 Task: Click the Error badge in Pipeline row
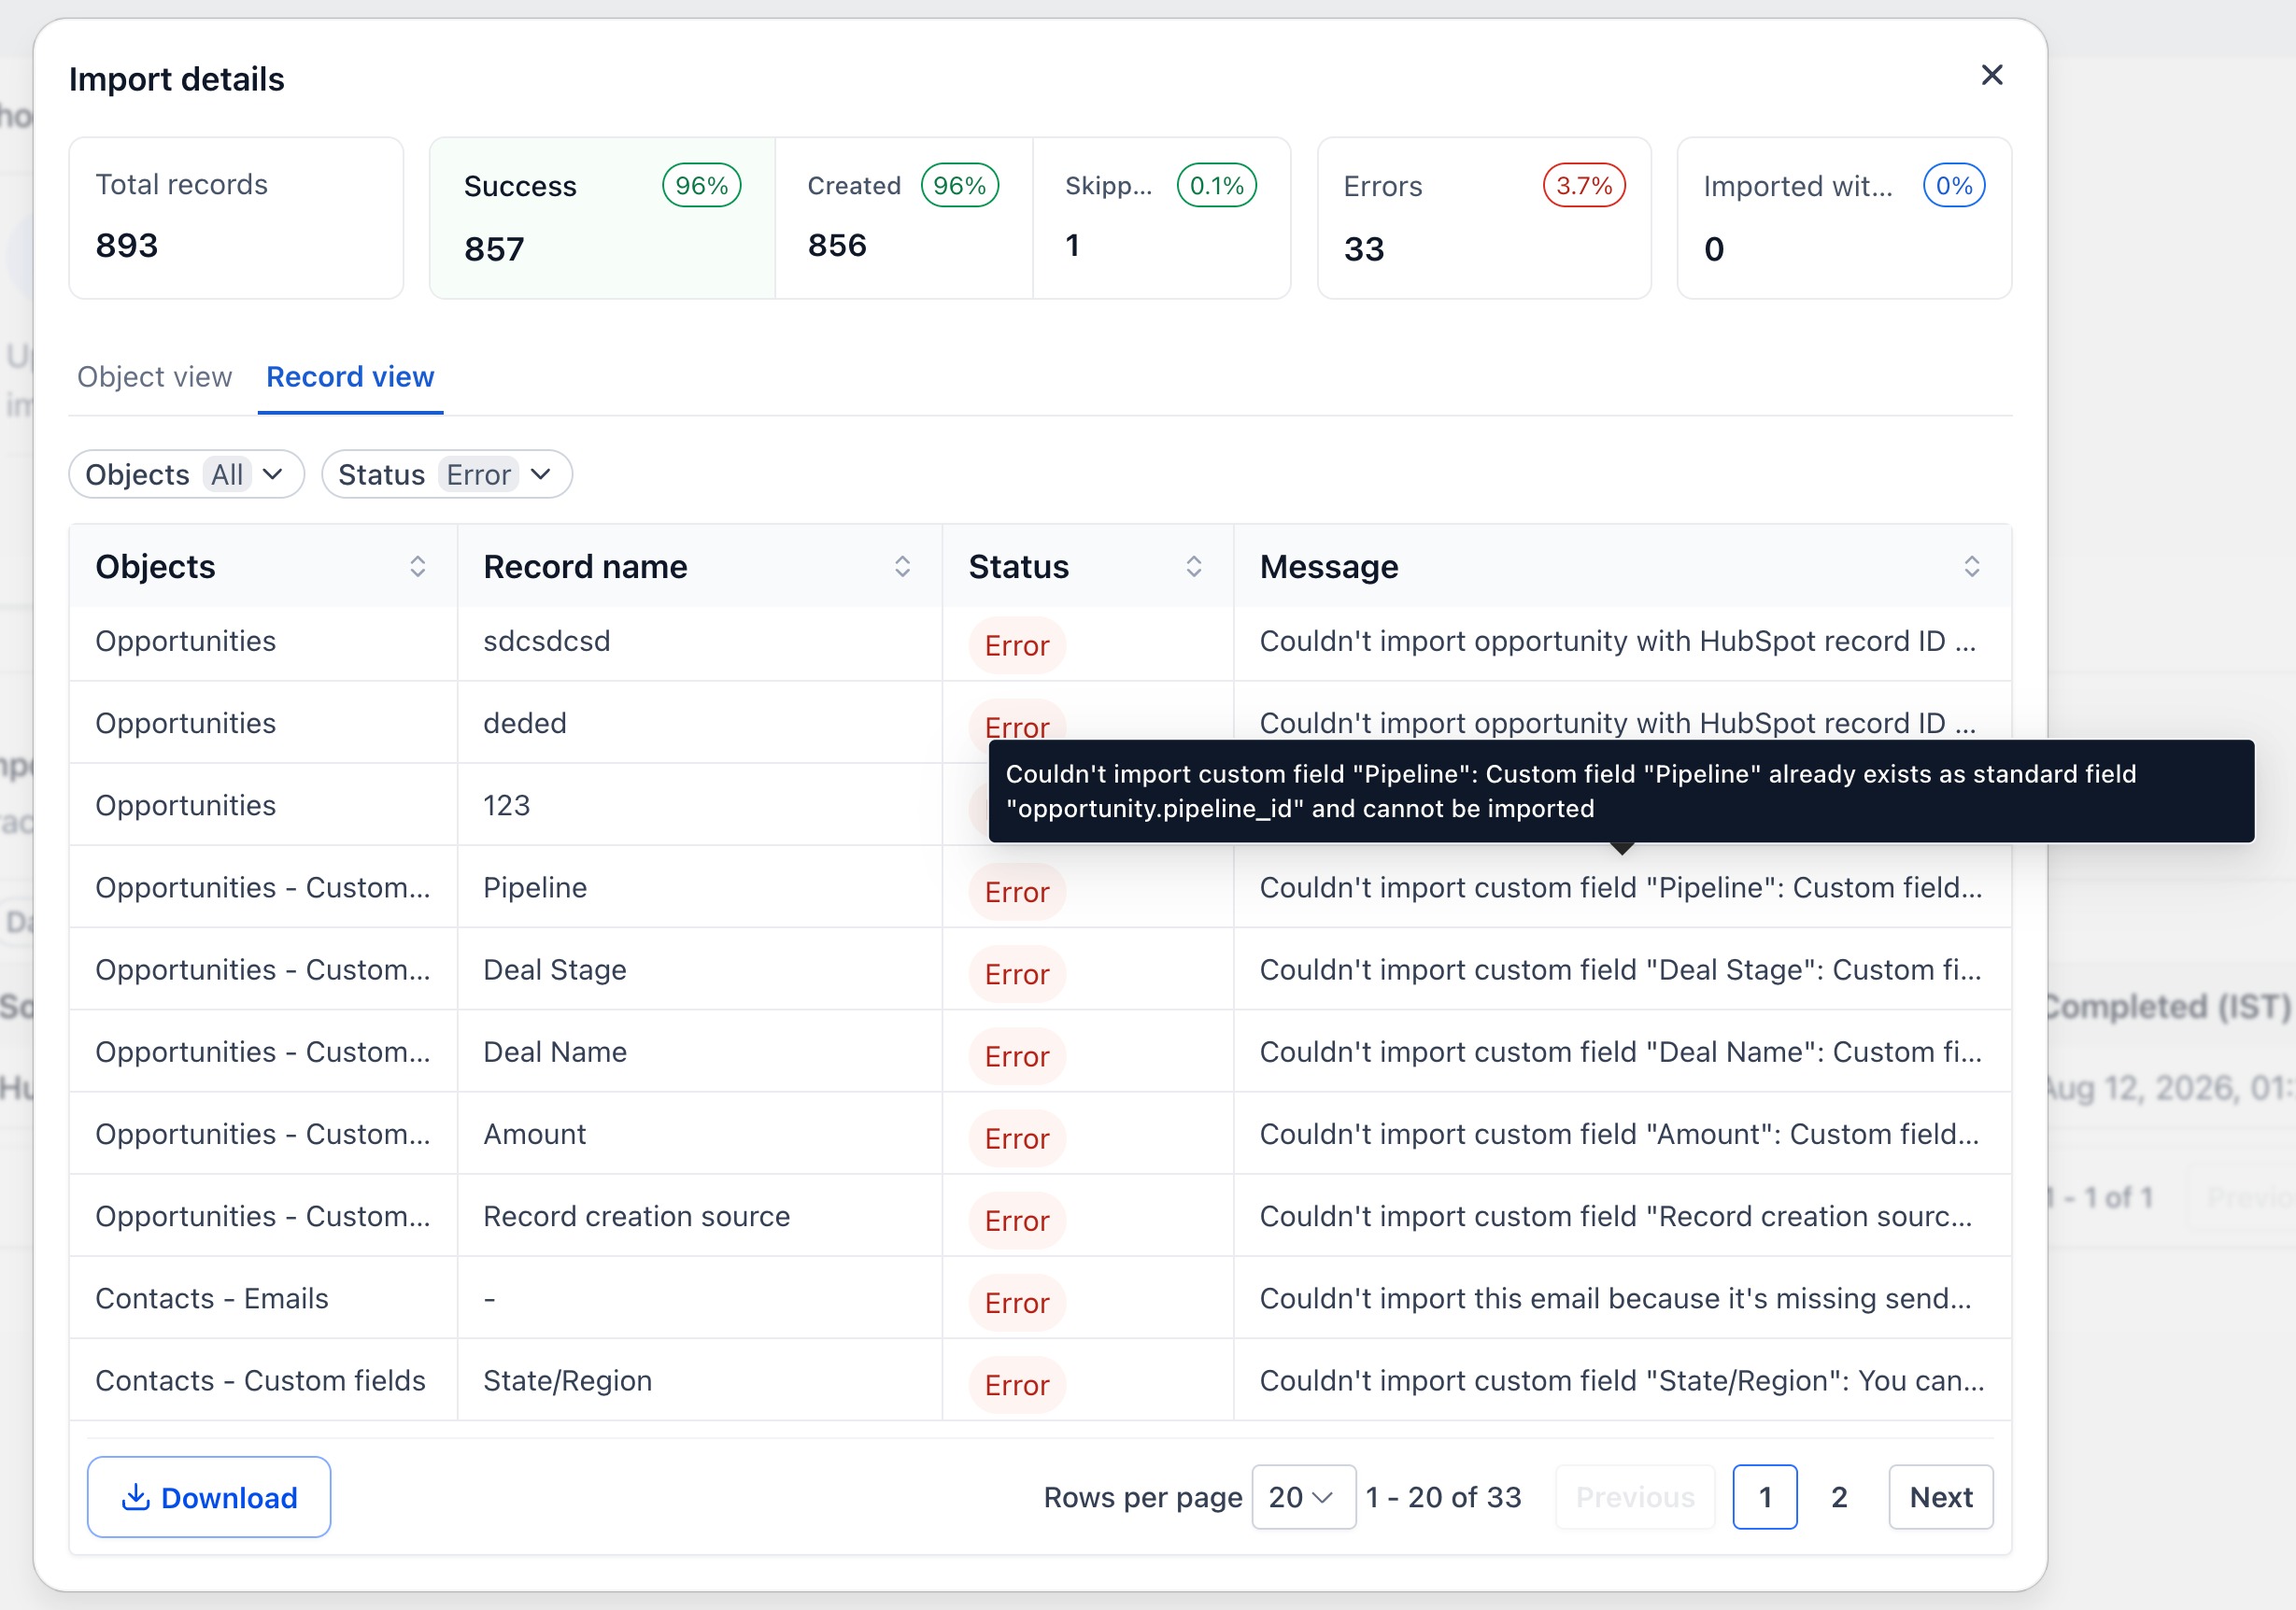point(1017,892)
